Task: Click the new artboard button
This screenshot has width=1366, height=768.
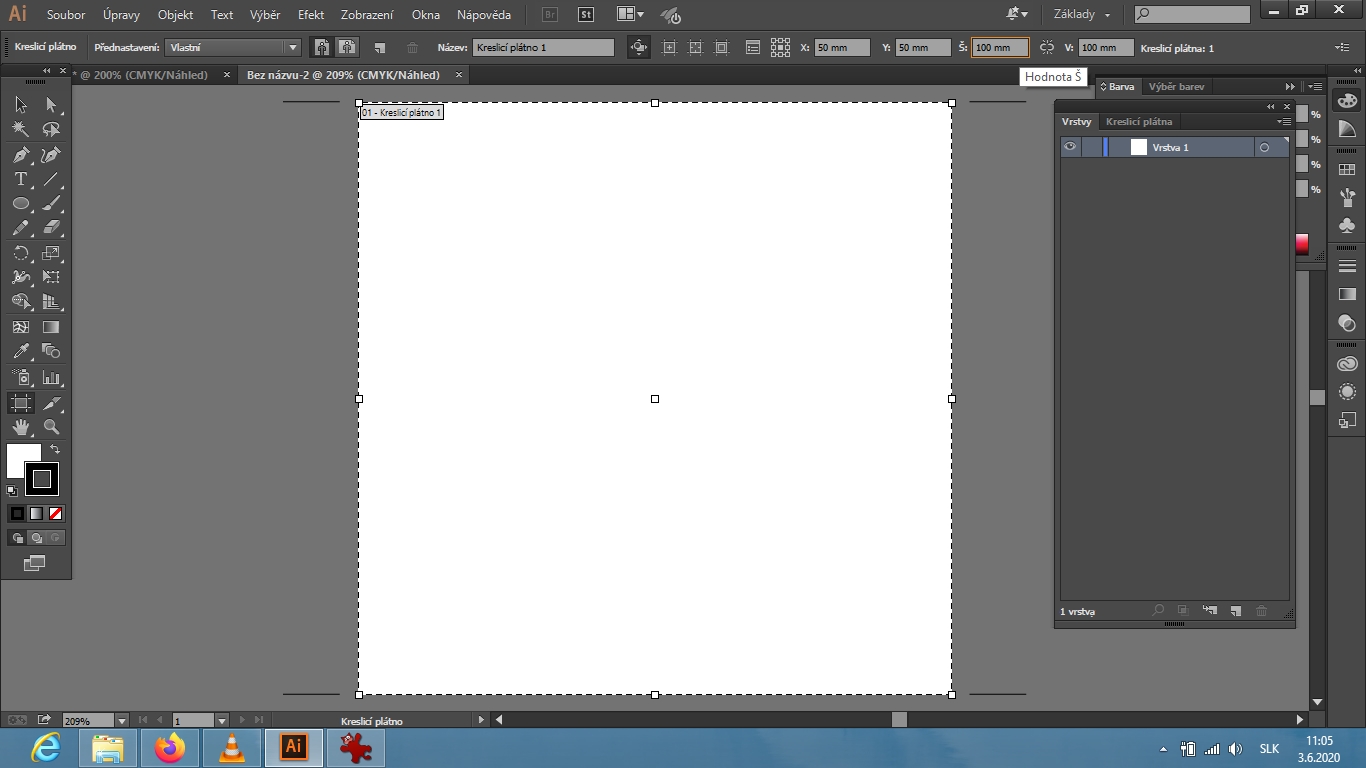Action: (x=380, y=48)
